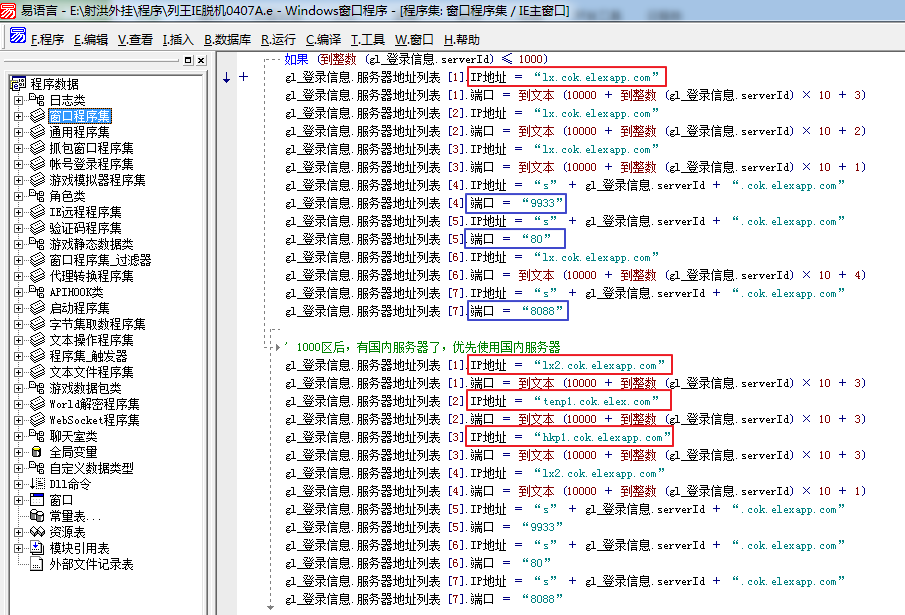The image size is (905, 615).
Task: Open the 常量表 icon entry
Action: [x=38, y=516]
